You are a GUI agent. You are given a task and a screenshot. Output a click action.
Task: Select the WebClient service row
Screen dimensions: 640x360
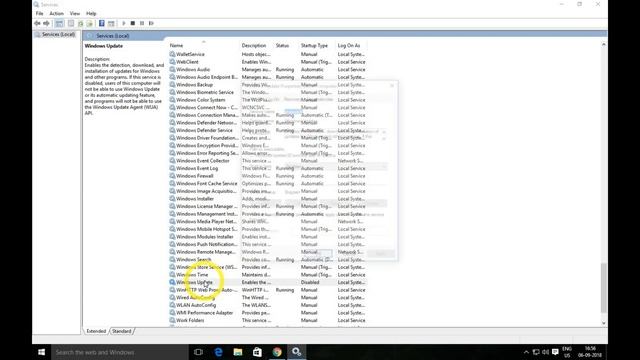click(267, 62)
